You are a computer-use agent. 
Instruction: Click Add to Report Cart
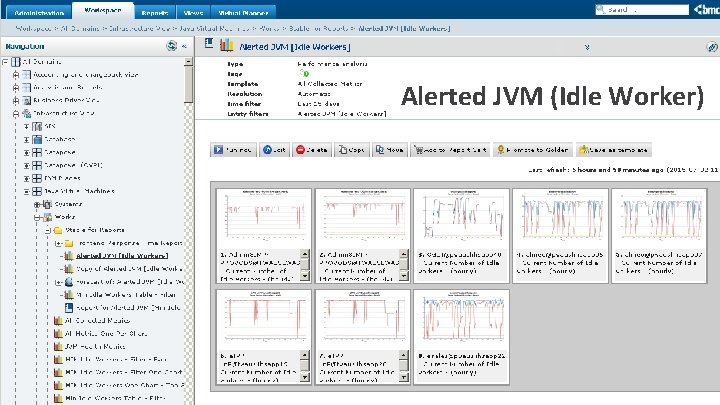[450, 150]
